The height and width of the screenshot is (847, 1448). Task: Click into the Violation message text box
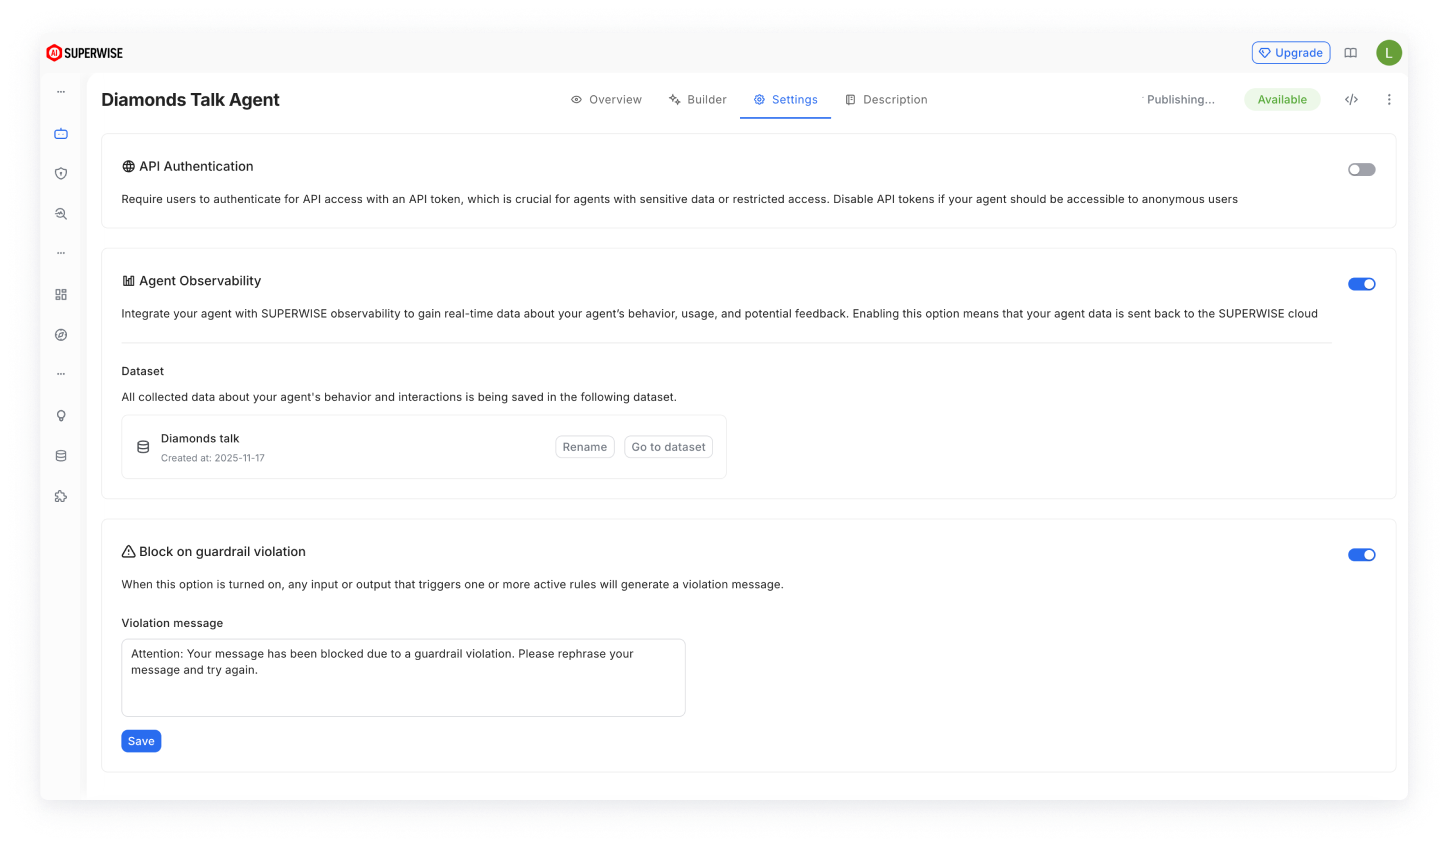pyautogui.click(x=403, y=678)
